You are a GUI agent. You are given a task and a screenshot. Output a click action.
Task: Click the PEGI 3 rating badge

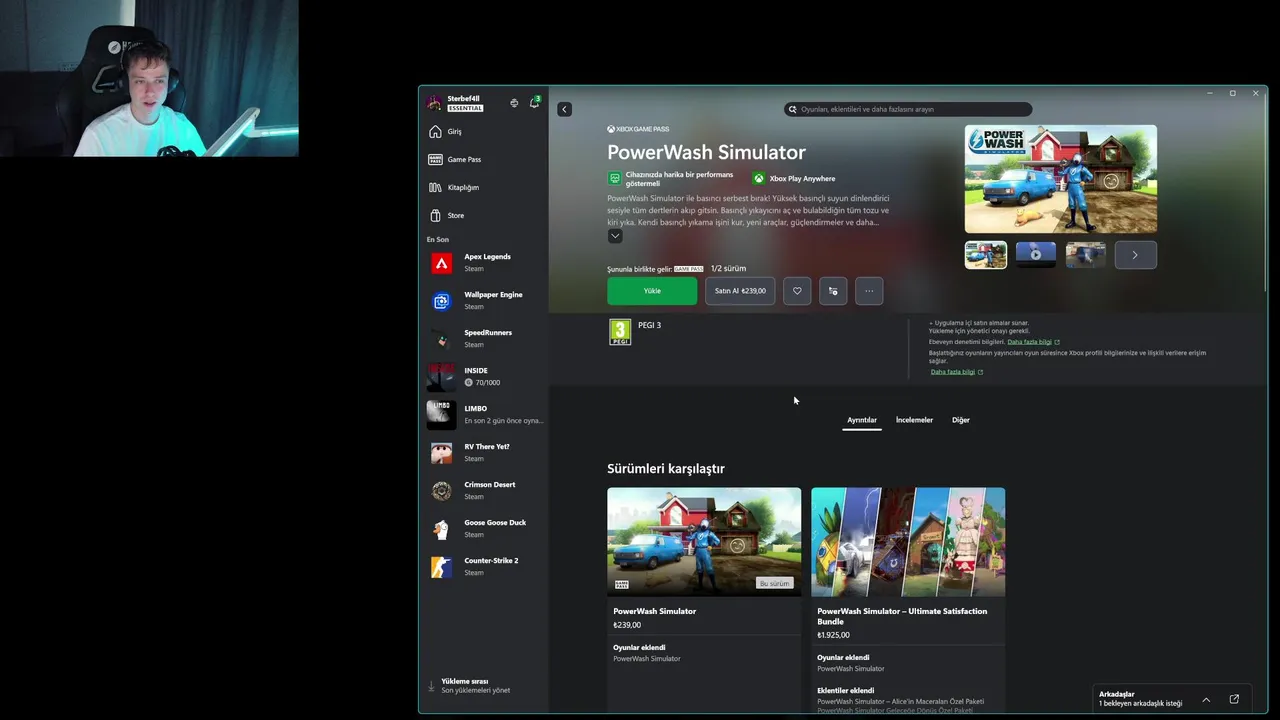(x=620, y=332)
